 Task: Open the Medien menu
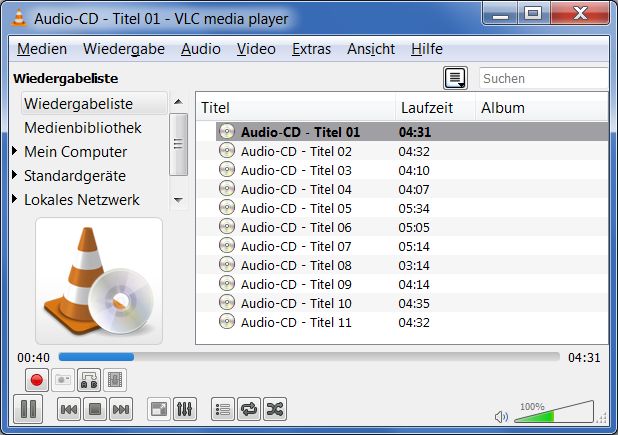point(42,49)
